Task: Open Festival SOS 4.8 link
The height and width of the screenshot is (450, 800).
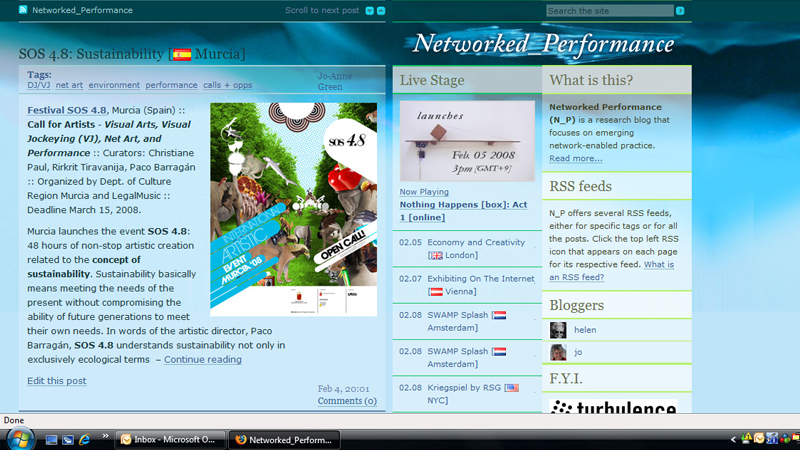Action: coord(67,110)
